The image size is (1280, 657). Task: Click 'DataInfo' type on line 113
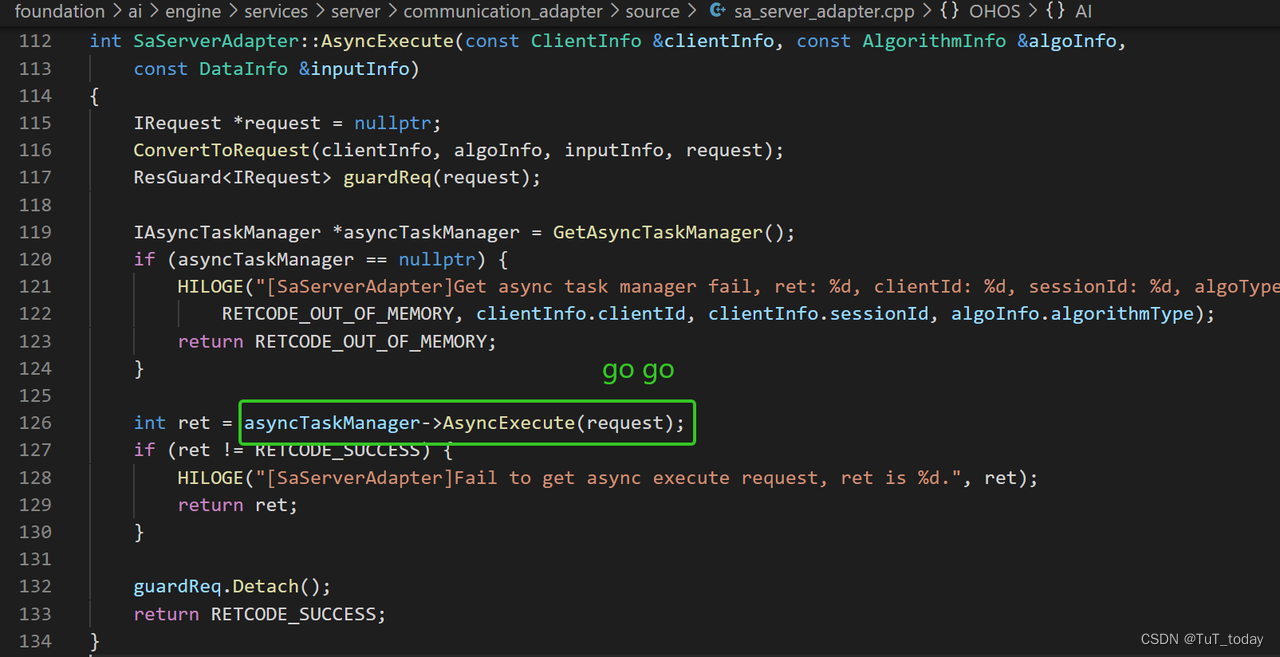coord(243,69)
